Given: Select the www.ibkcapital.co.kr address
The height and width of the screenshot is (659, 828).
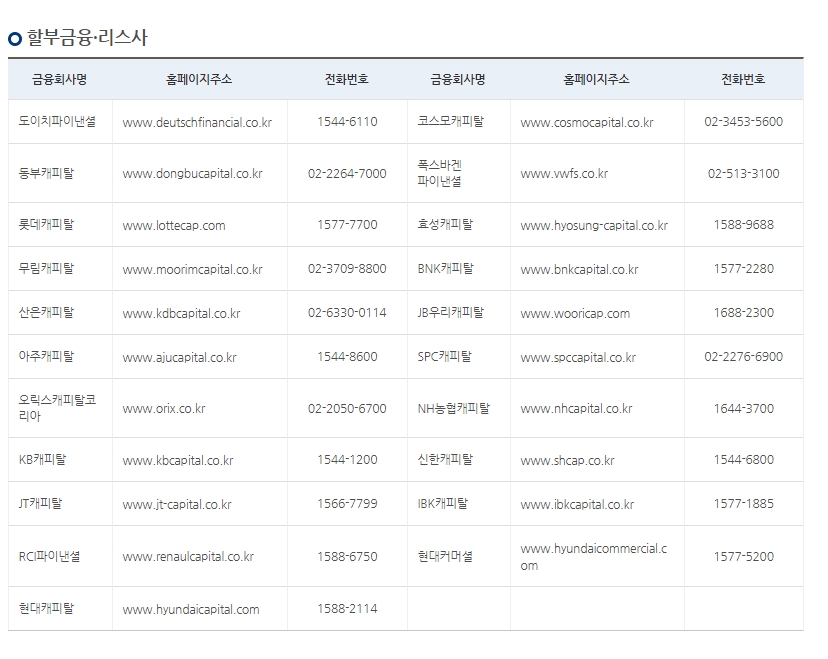Looking at the screenshot, I should [x=577, y=504].
